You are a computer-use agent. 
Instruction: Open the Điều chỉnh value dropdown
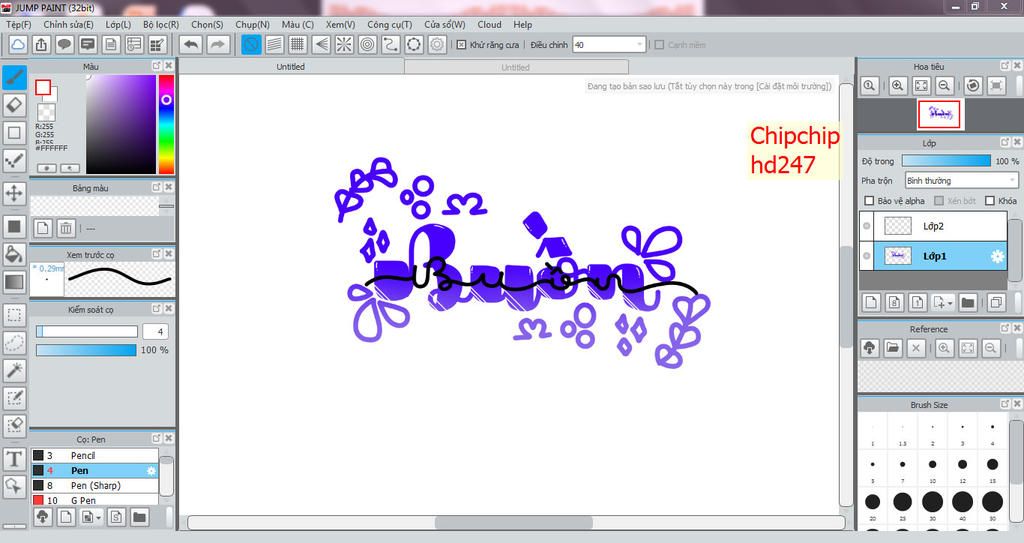(639, 44)
